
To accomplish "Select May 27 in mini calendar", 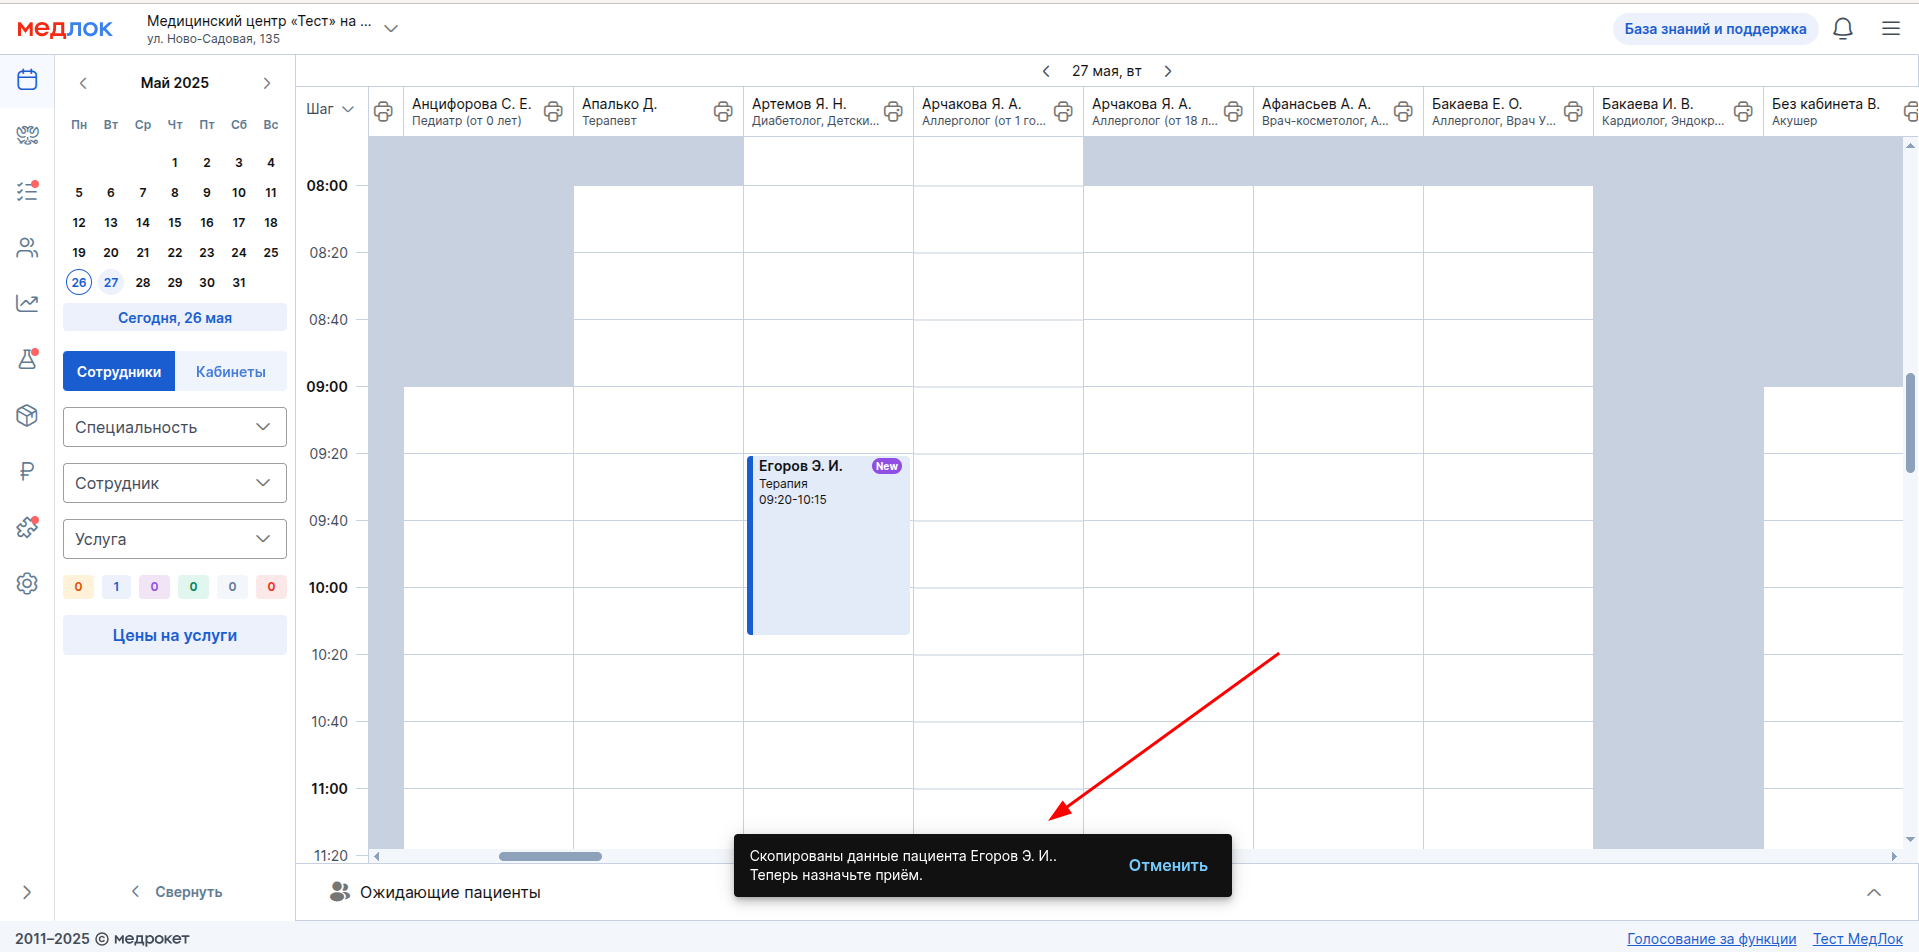I will [x=111, y=282].
